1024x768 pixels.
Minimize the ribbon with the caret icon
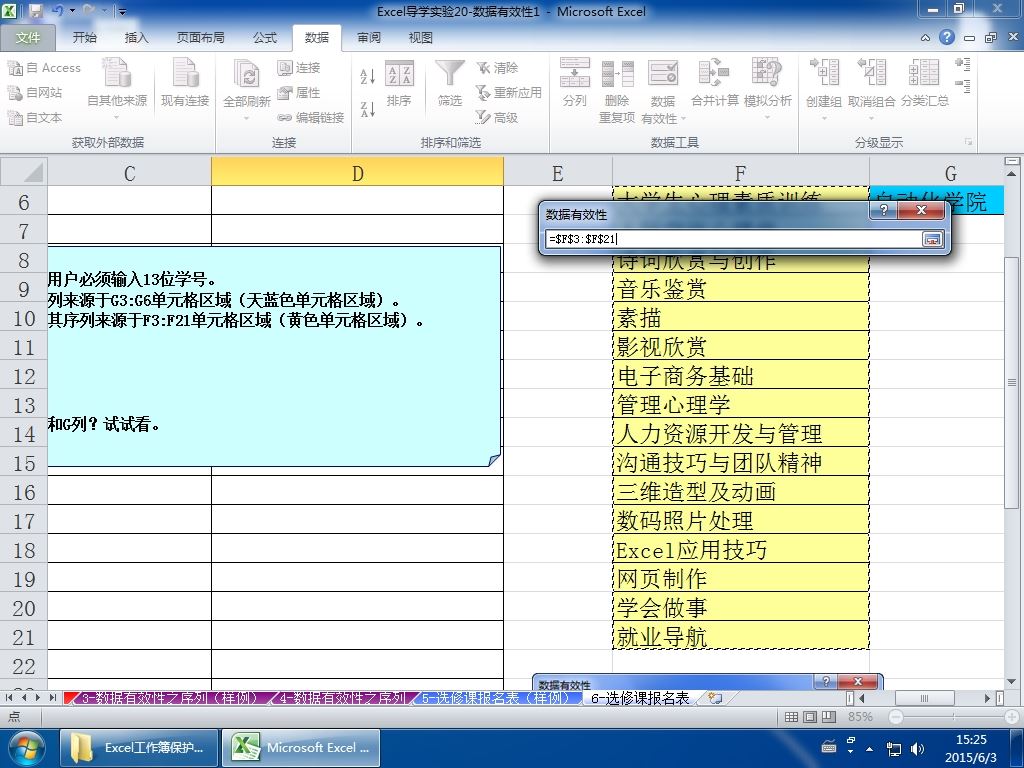point(925,38)
